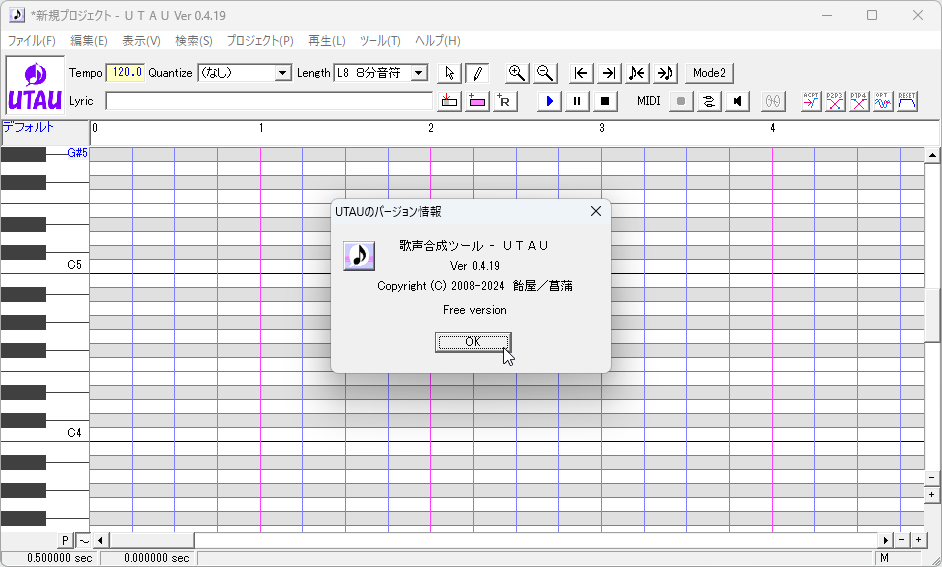Click the add pink note icon

tap(477, 101)
